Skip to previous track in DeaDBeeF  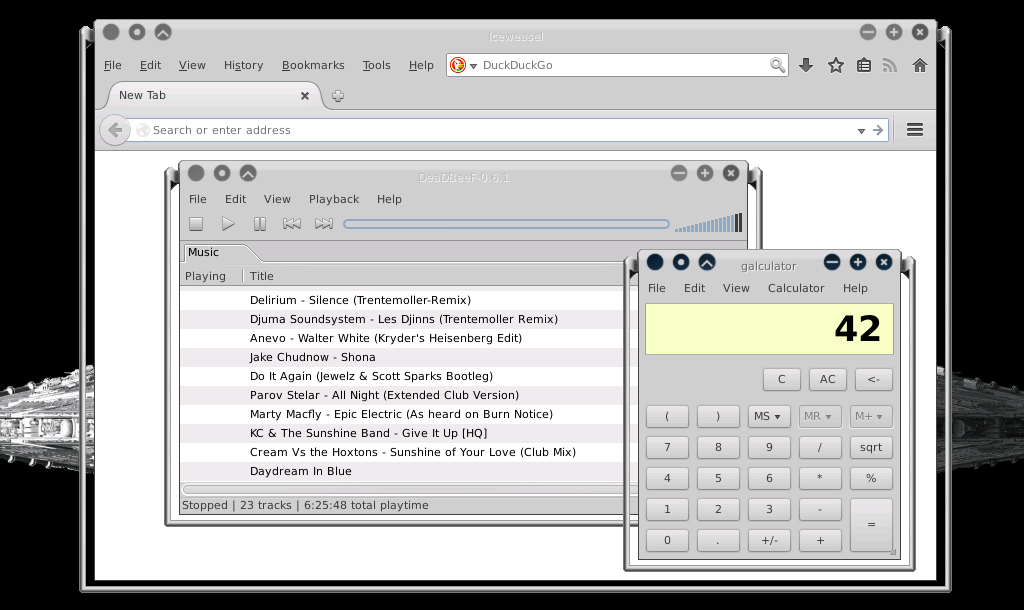click(x=291, y=223)
